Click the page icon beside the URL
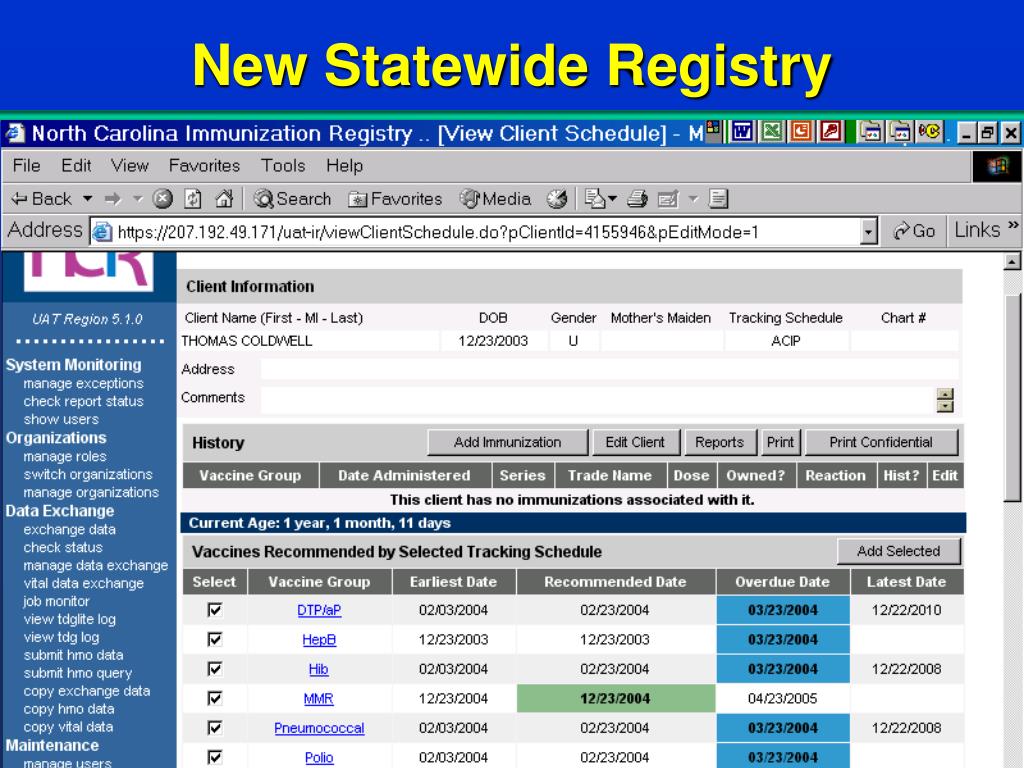The height and width of the screenshot is (768, 1024). pyautogui.click(x=102, y=231)
